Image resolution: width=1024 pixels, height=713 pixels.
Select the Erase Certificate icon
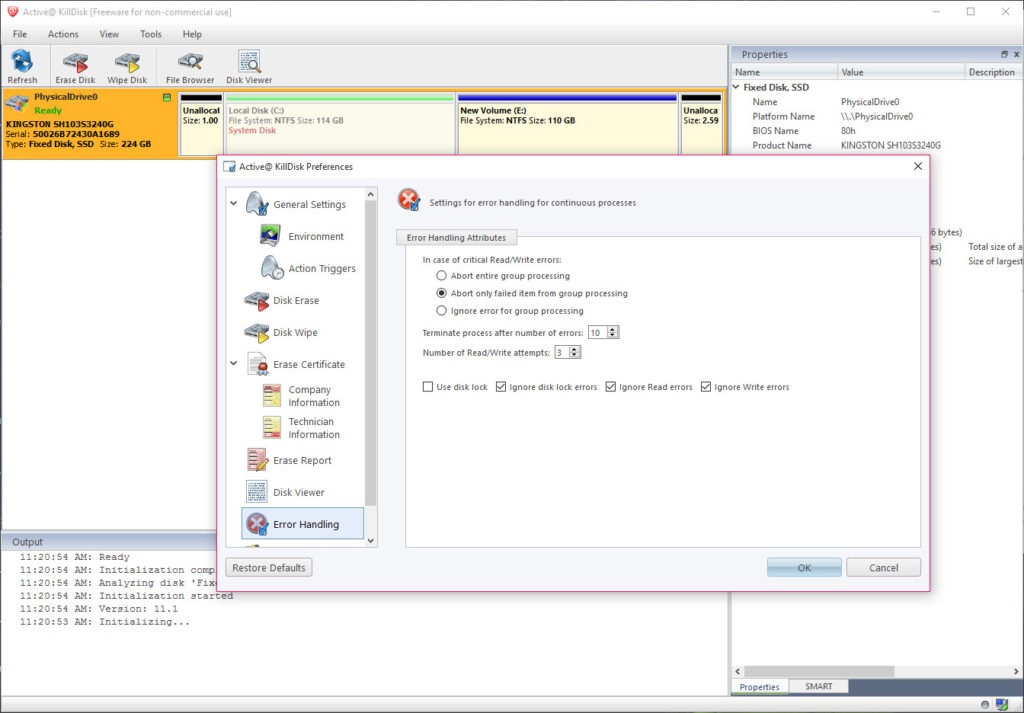point(257,364)
